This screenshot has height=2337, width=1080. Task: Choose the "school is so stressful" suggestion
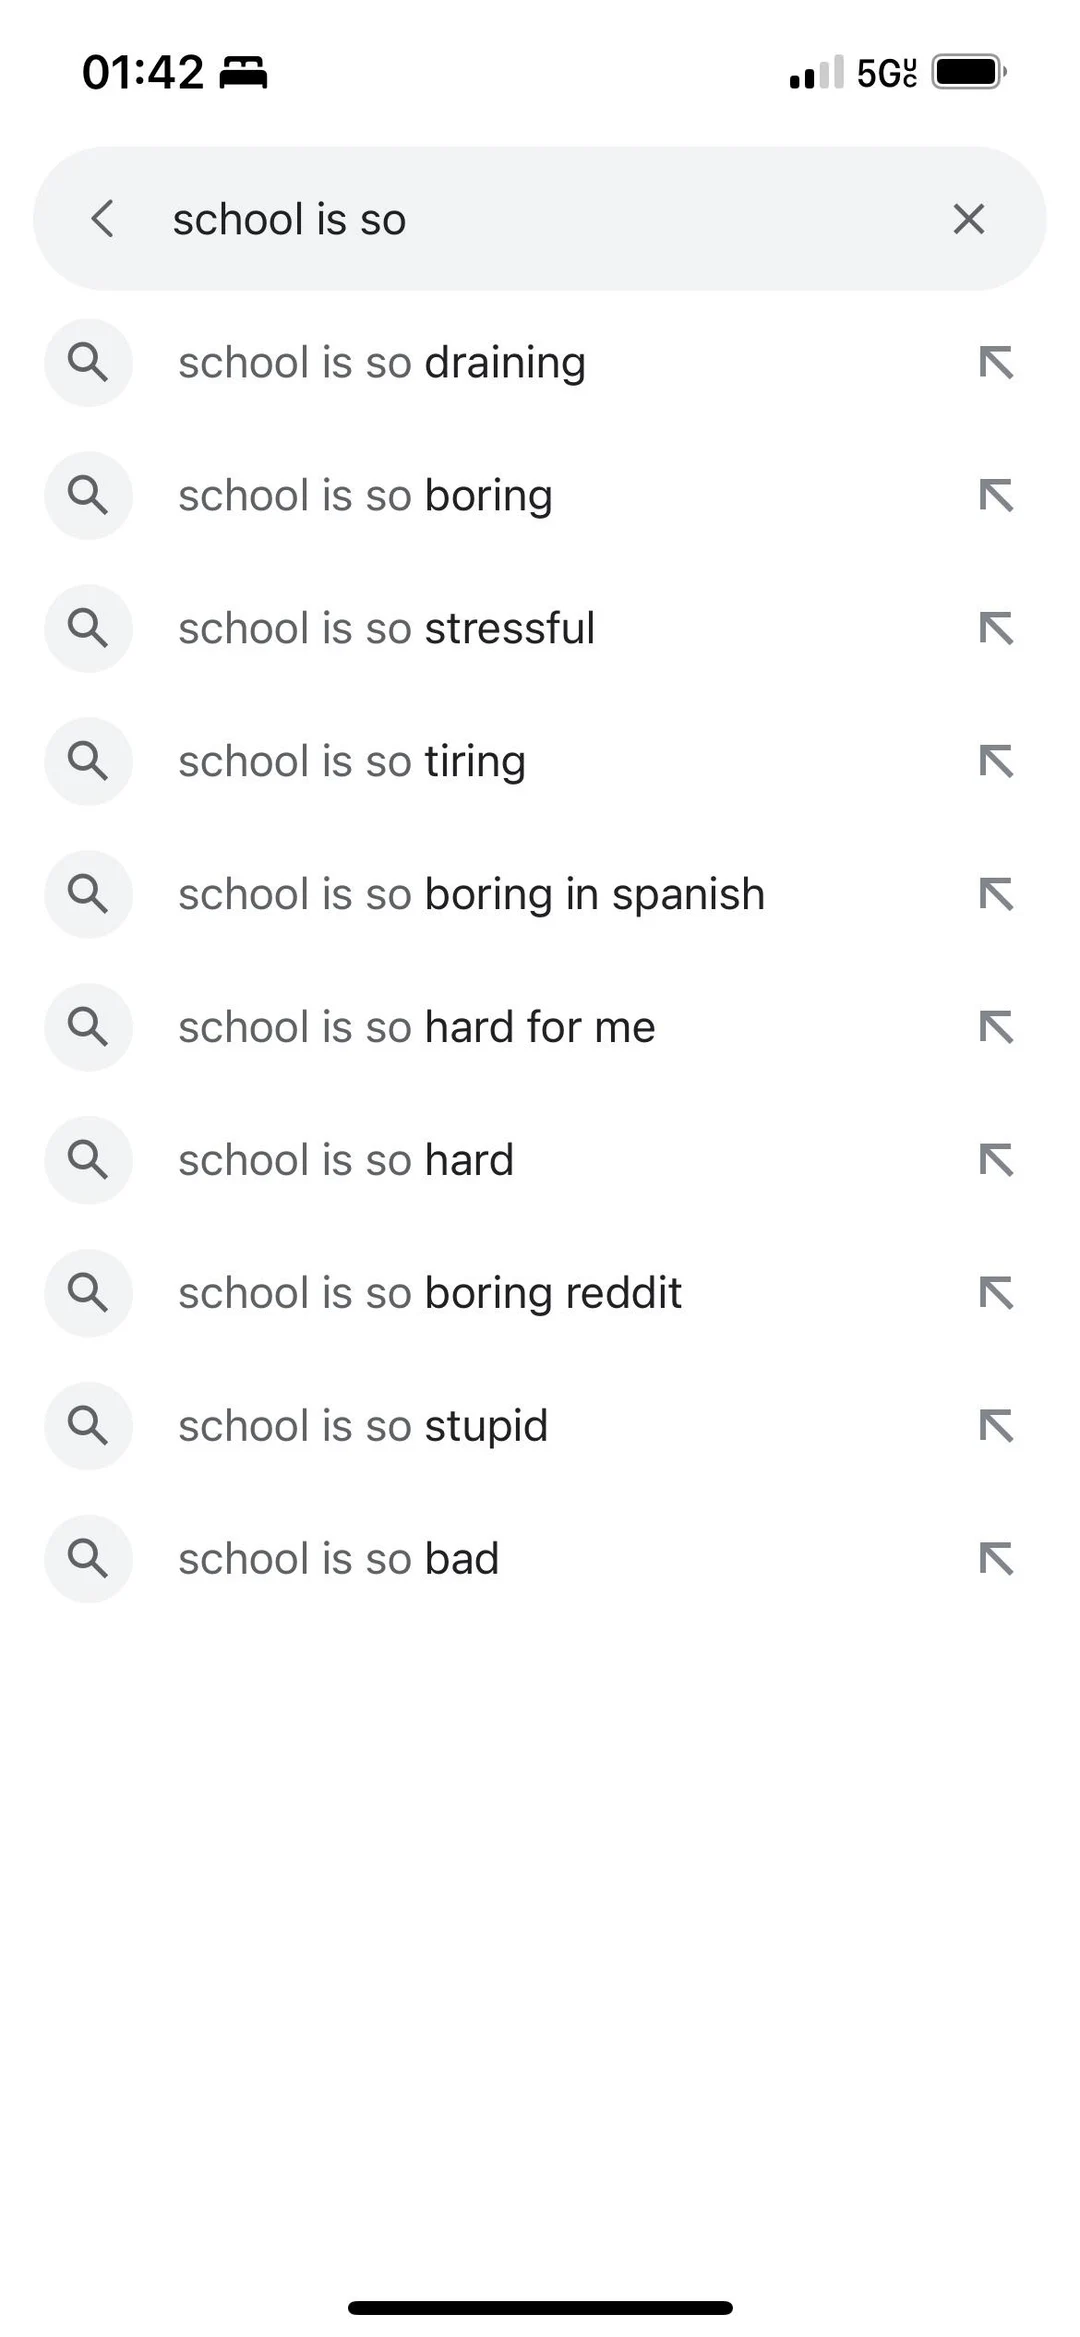coord(386,629)
